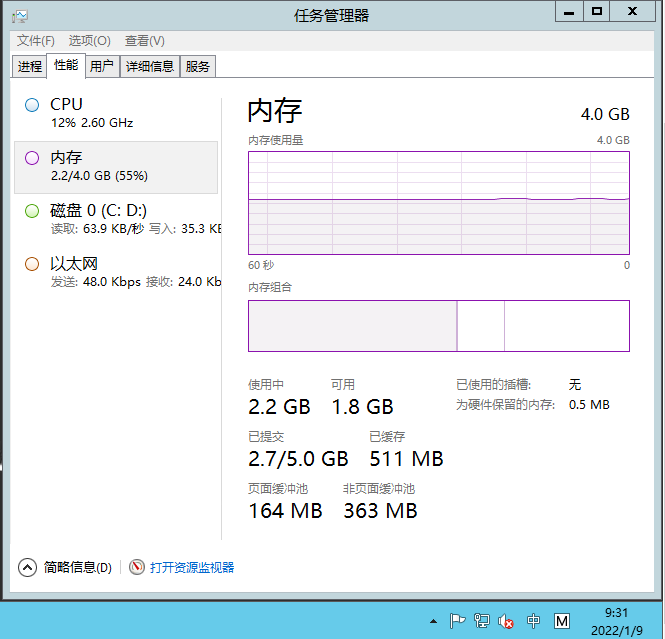The width and height of the screenshot is (665, 639).
Task: Switch to the 详细信息 tab
Action: 150,67
